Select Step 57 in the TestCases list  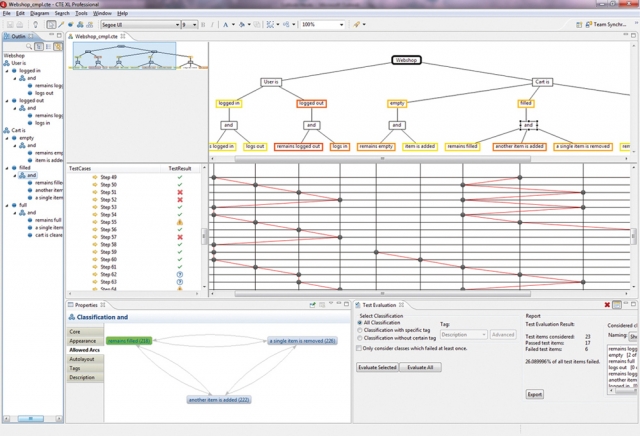click(x=109, y=237)
